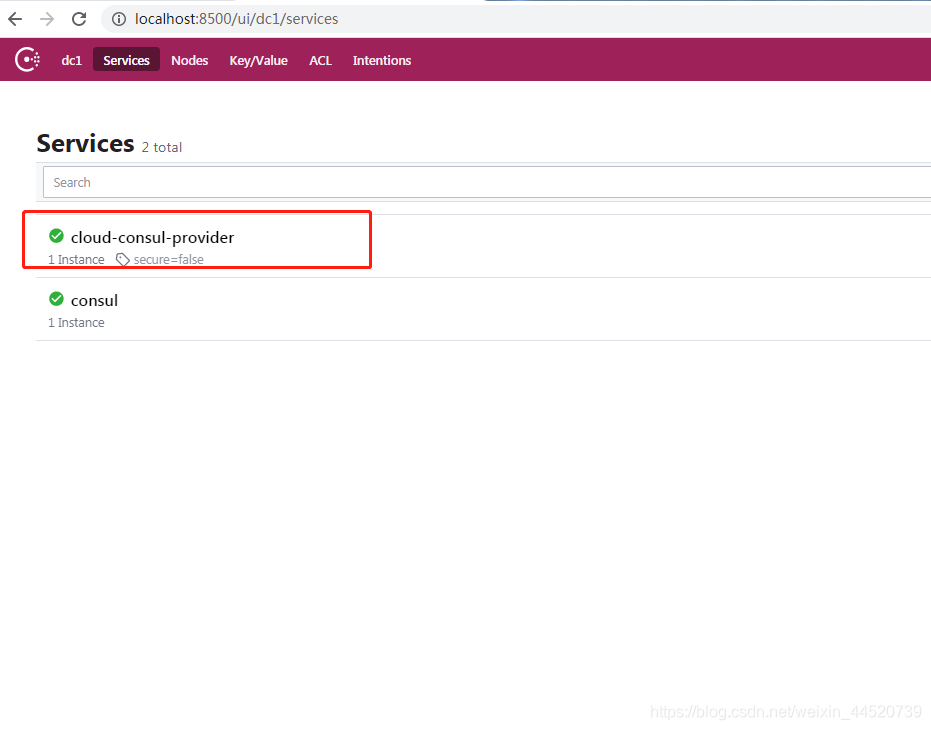Screen dimensions: 931x730
Task: Click the green check icon beside cloud-consul-provider
Action: 56,236
